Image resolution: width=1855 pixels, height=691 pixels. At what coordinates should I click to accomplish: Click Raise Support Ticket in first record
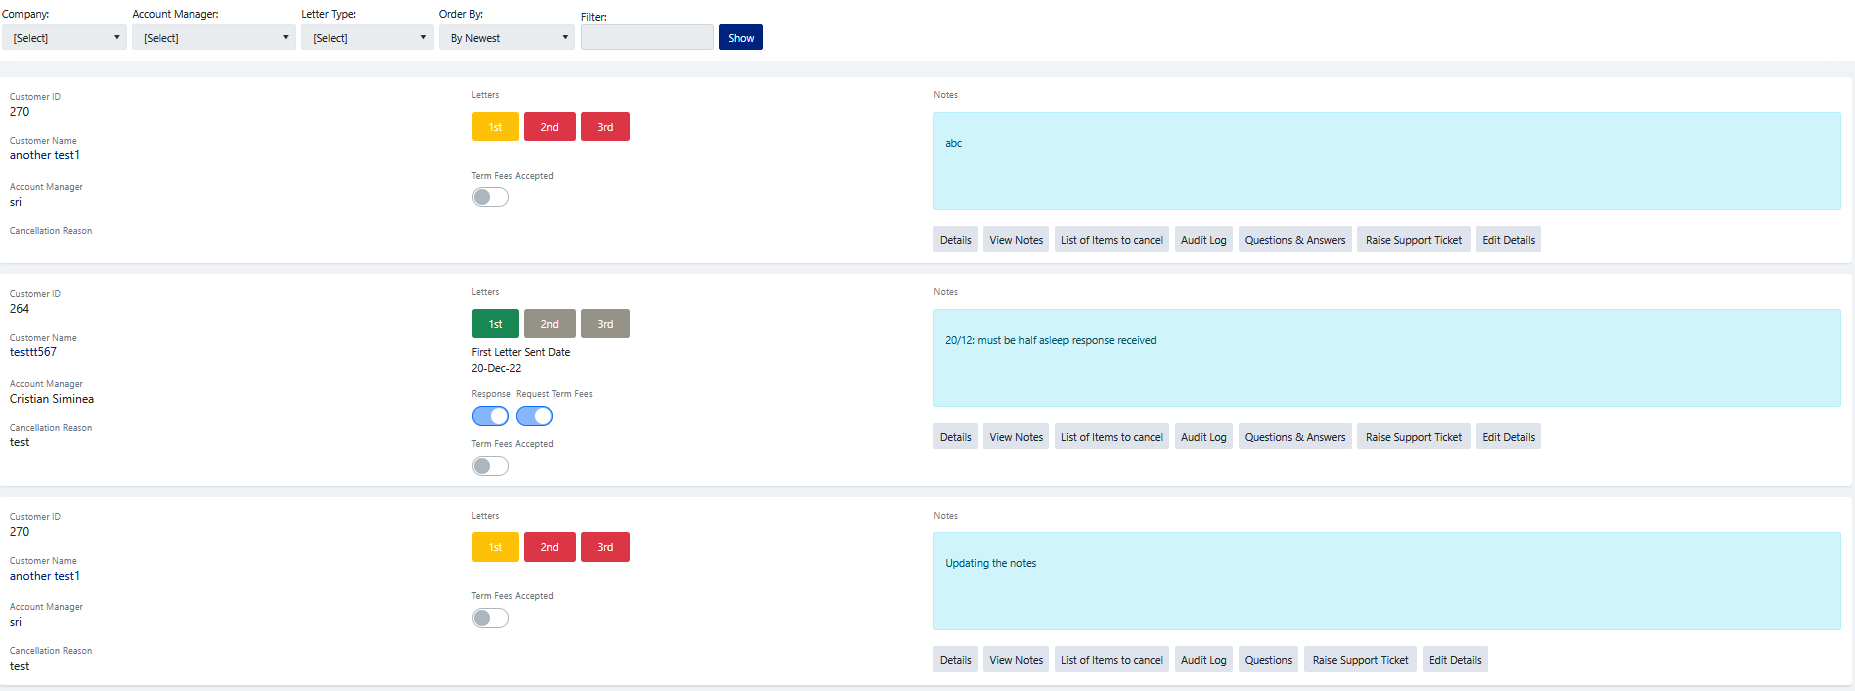pos(1413,240)
